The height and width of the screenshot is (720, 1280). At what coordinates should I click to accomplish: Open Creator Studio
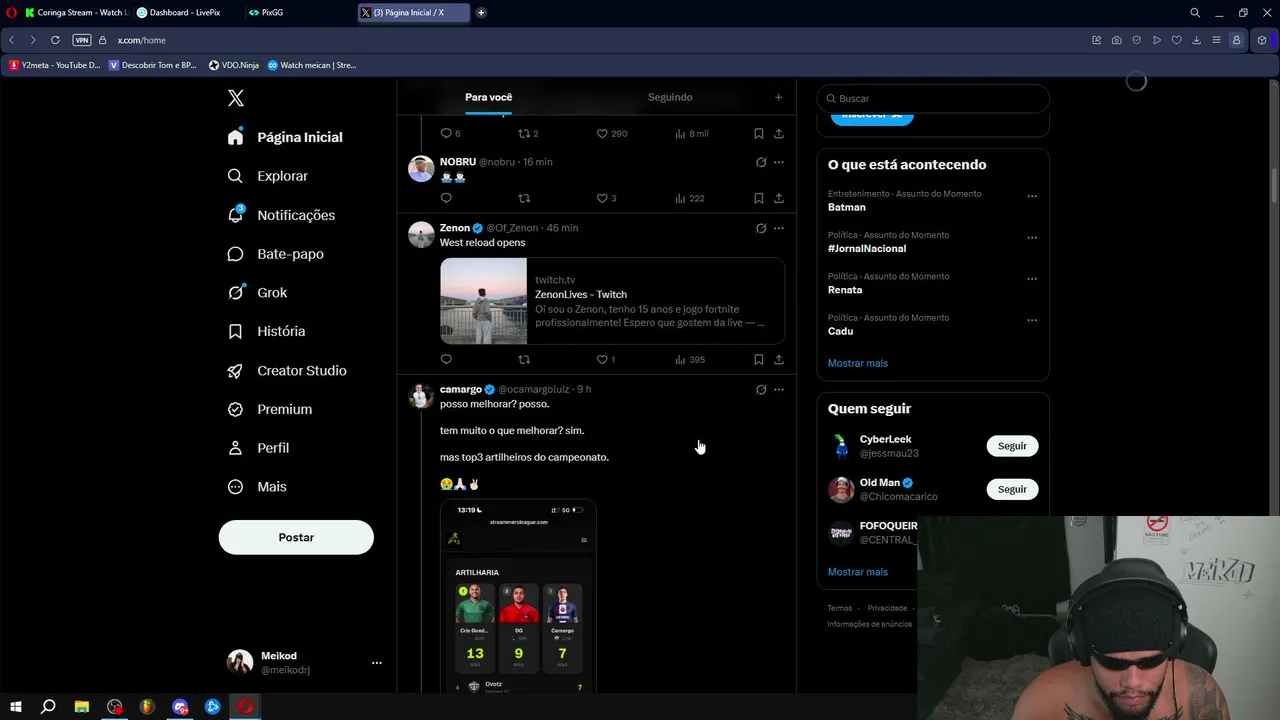[287, 370]
